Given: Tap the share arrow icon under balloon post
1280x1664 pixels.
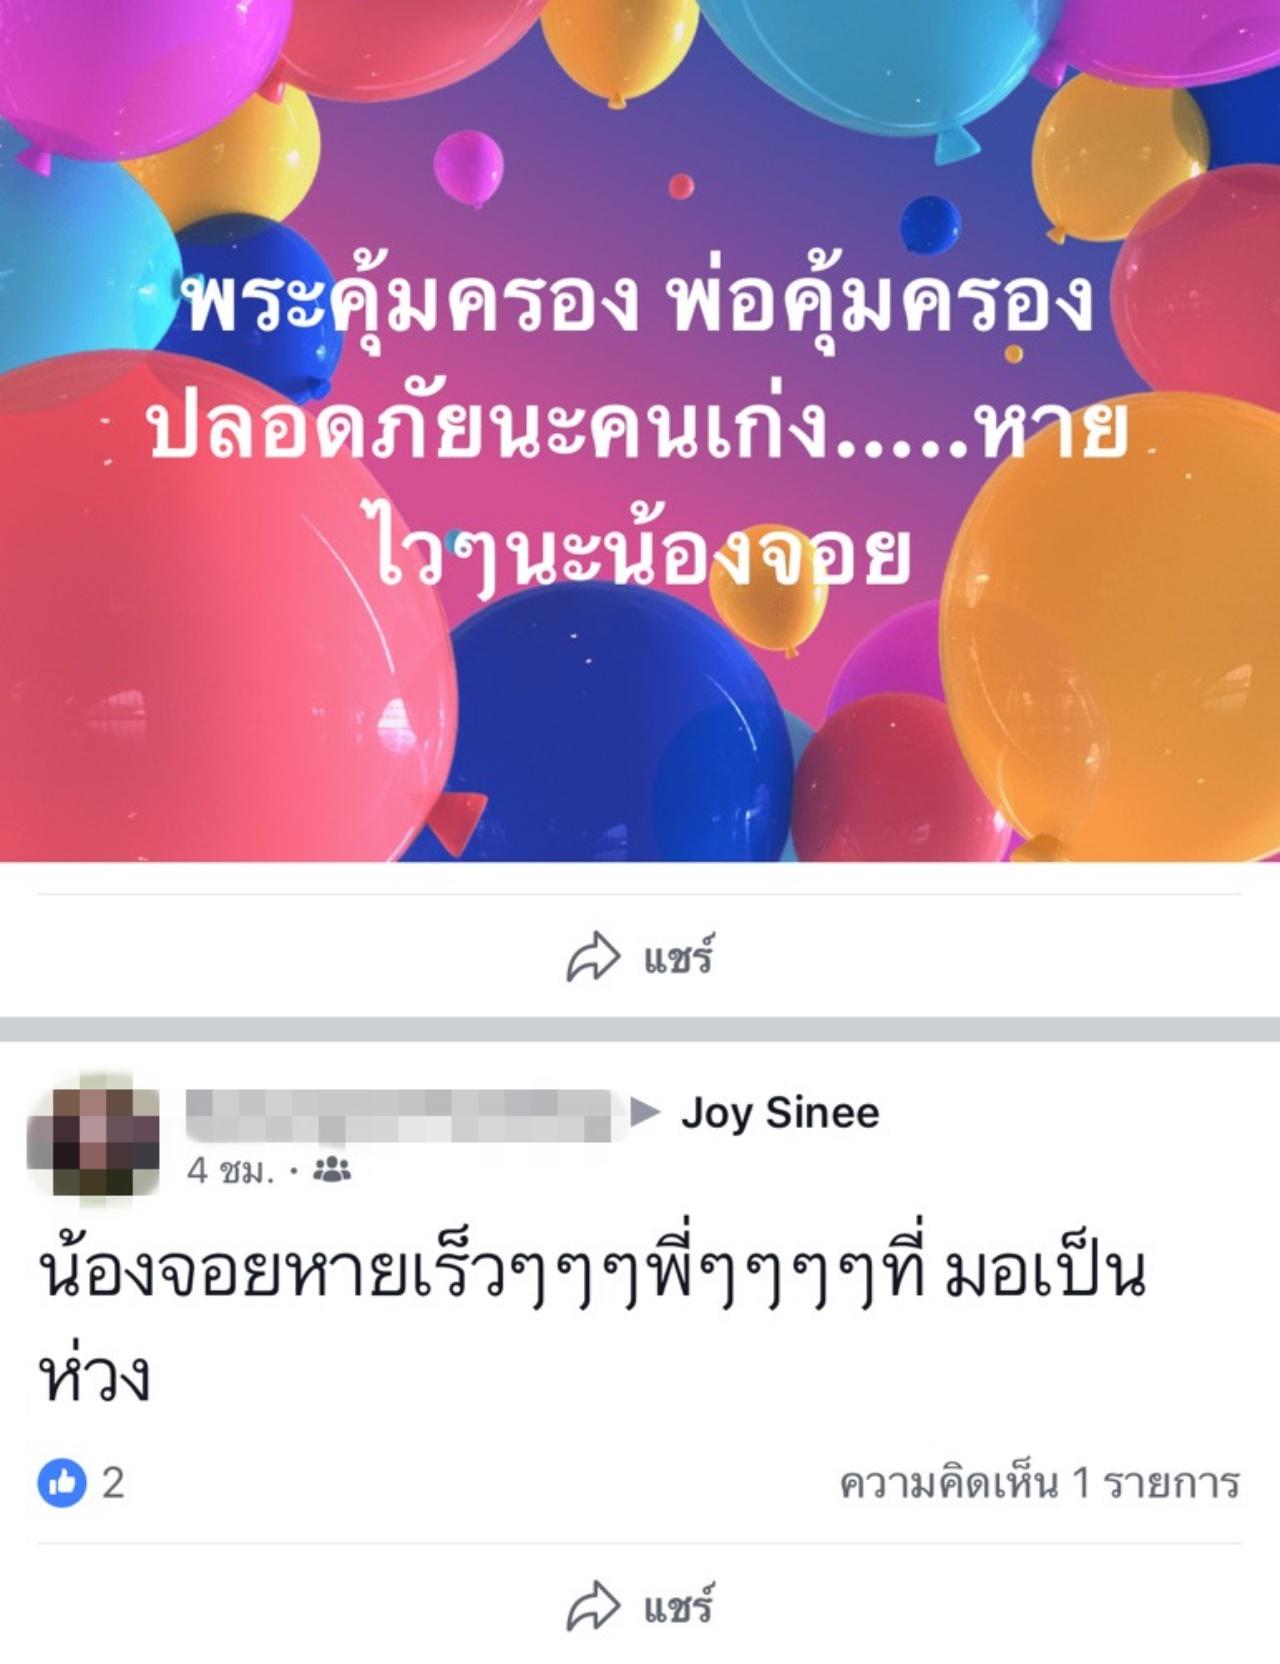Looking at the screenshot, I should [x=594, y=957].
